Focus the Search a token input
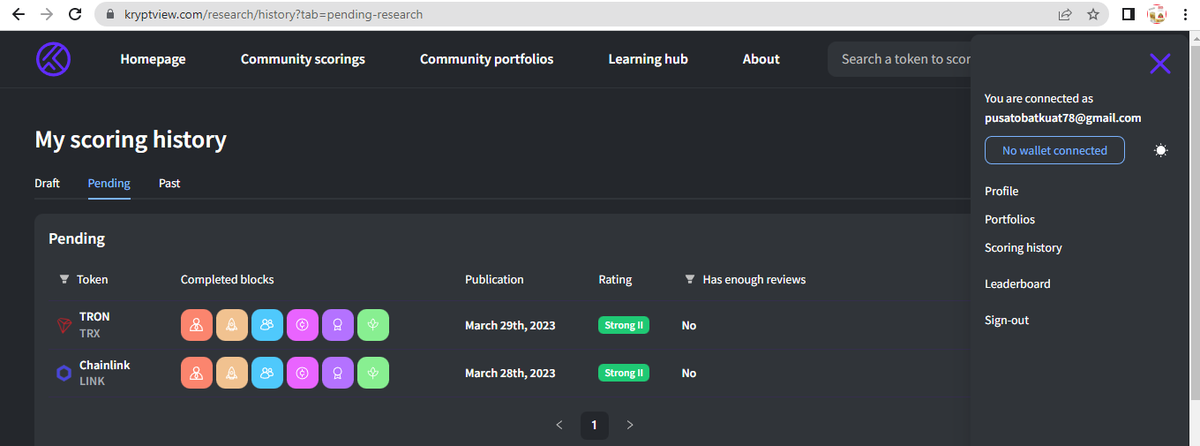1200x446 pixels. pyautogui.click(x=900, y=59)
